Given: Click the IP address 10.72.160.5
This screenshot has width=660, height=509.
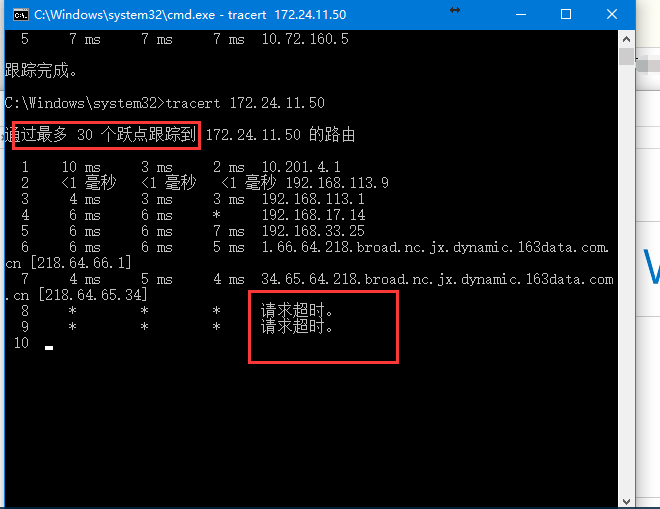Looking at the screenshot, I should [305, 39].
